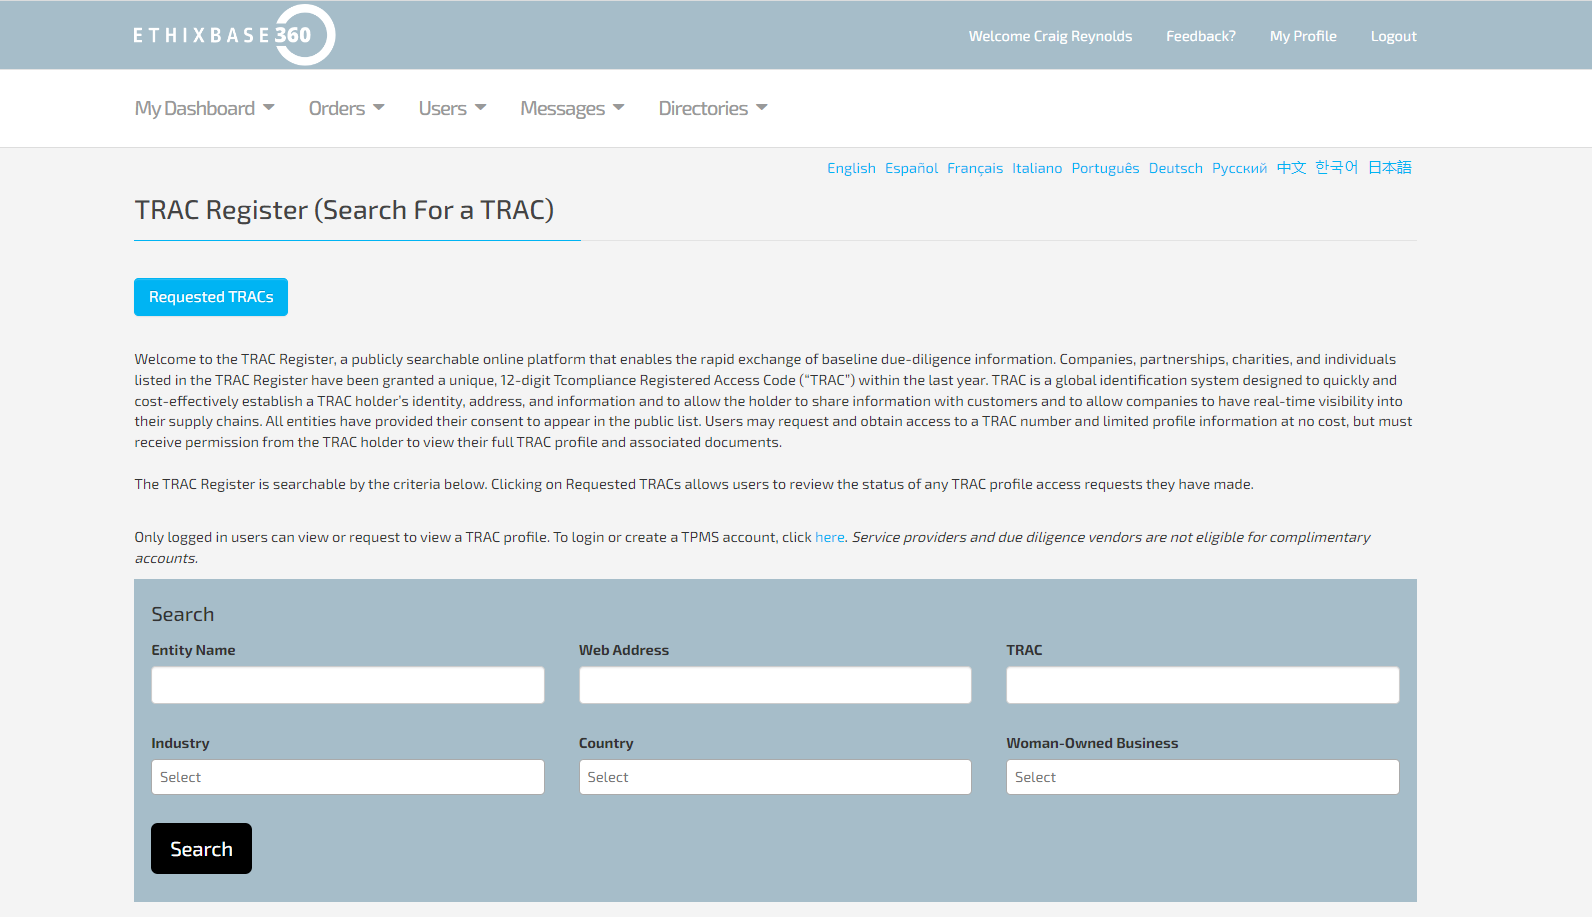This screenshot has height=917, width=1592.
Task: Open the Directories menu
Action: tap(712, 108)
